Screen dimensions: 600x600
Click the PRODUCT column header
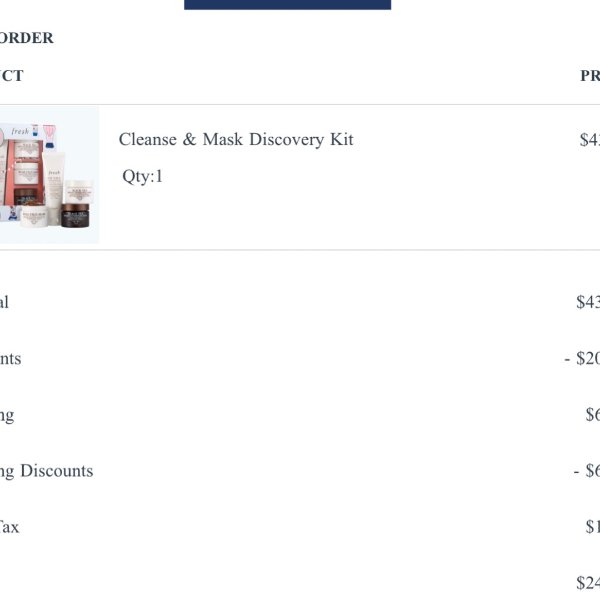coord(12,76)
